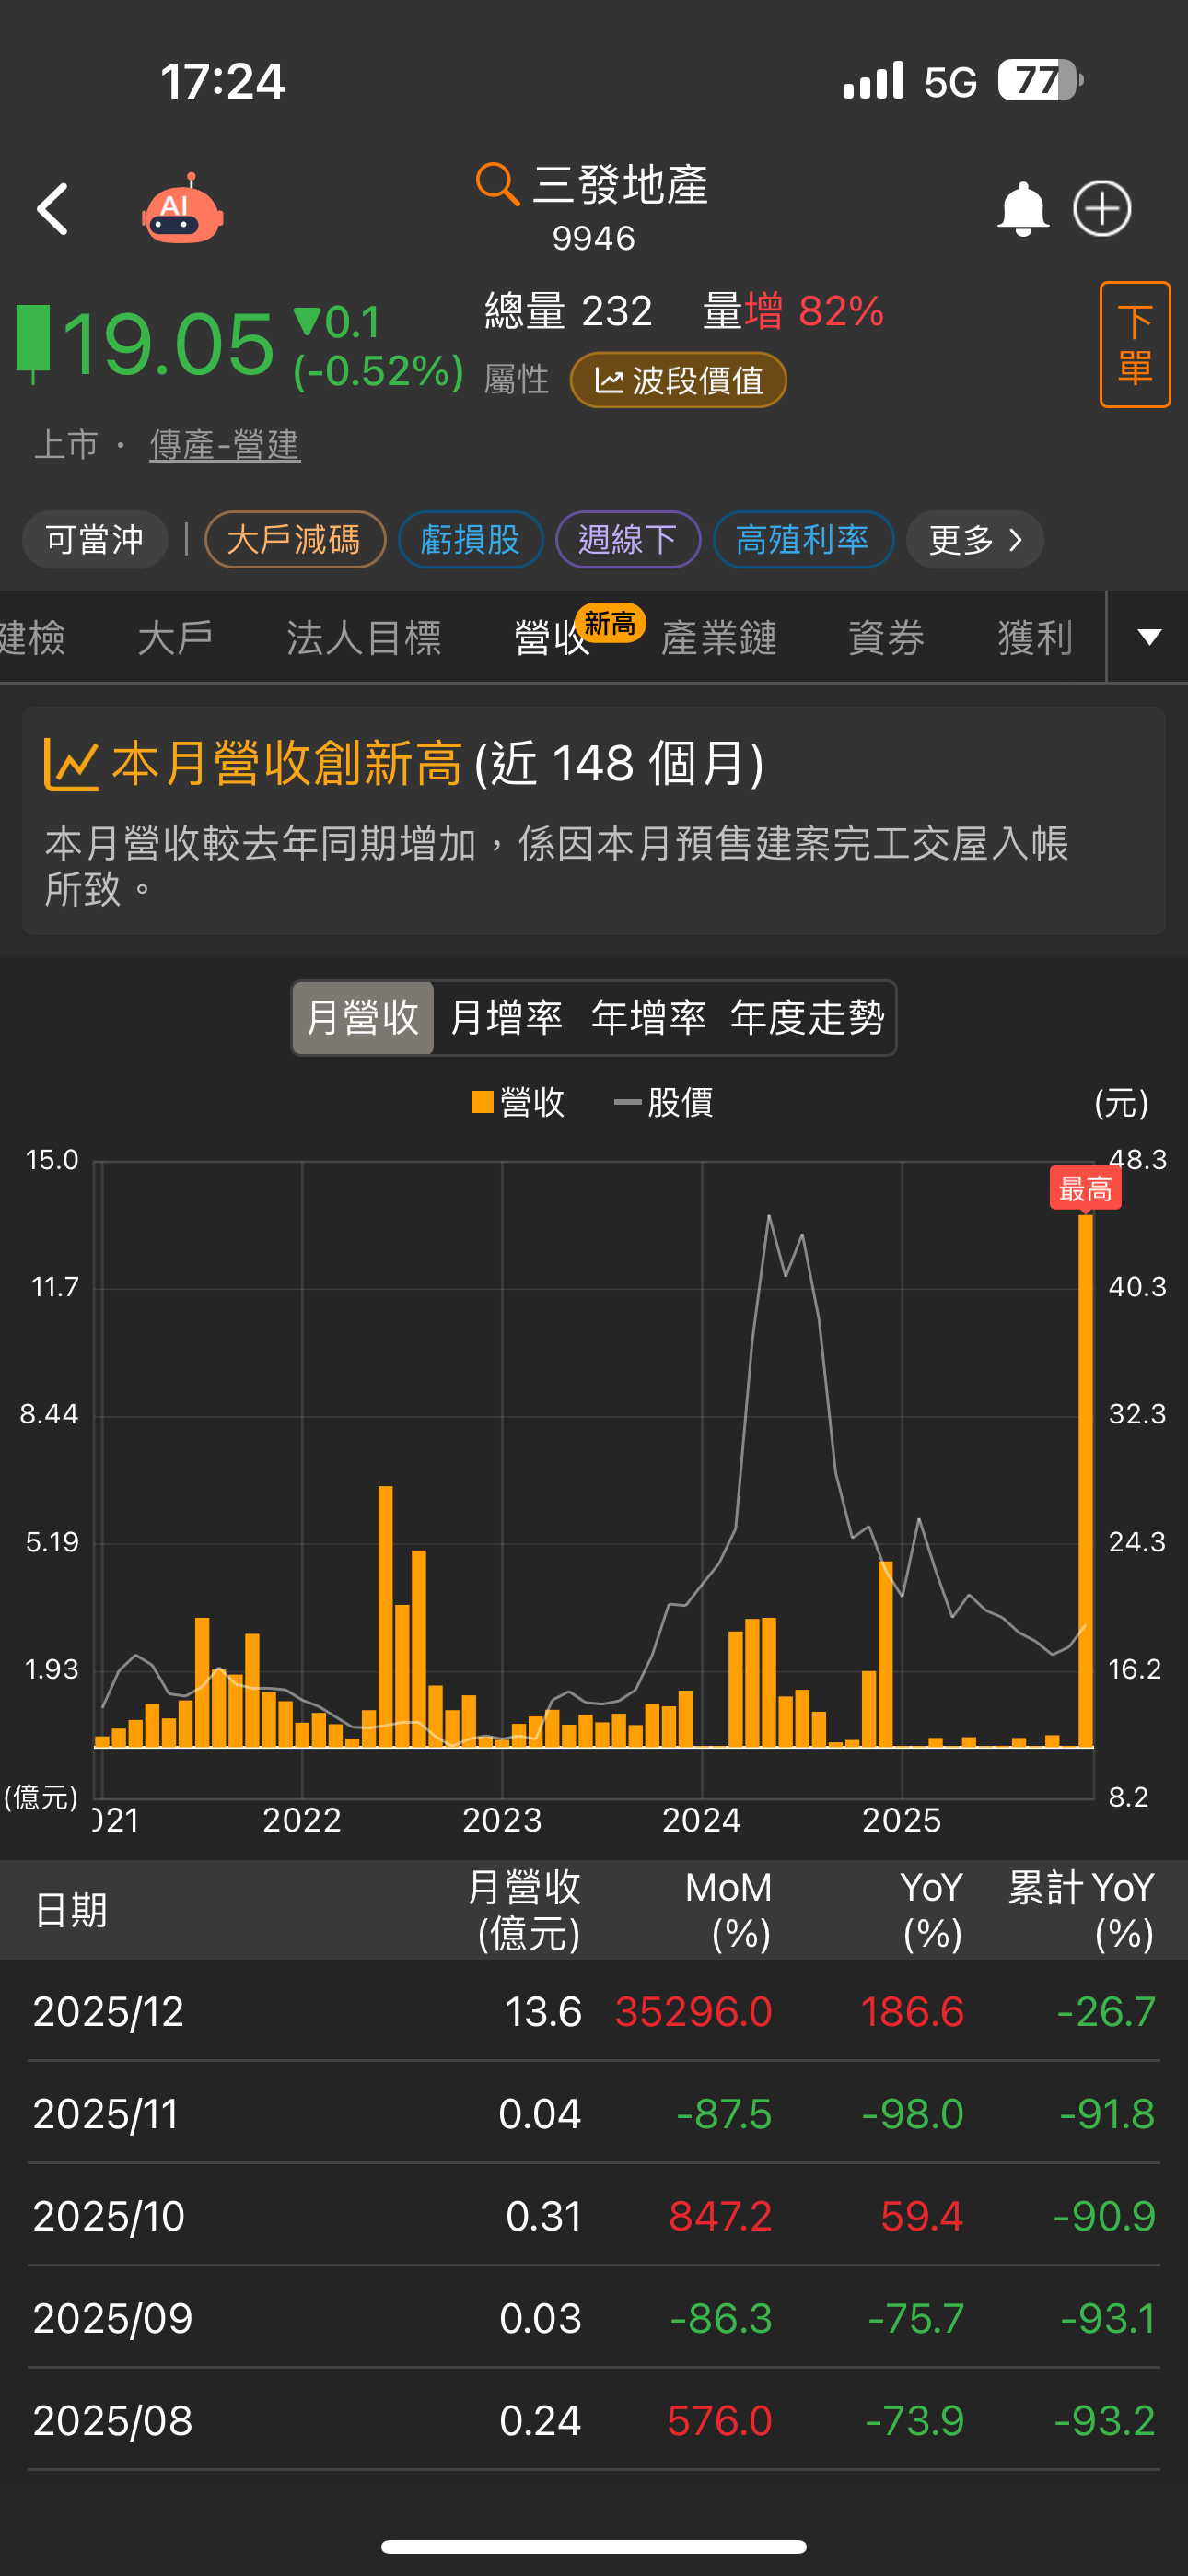Tap the 可當沖 tag

point(95,540)
